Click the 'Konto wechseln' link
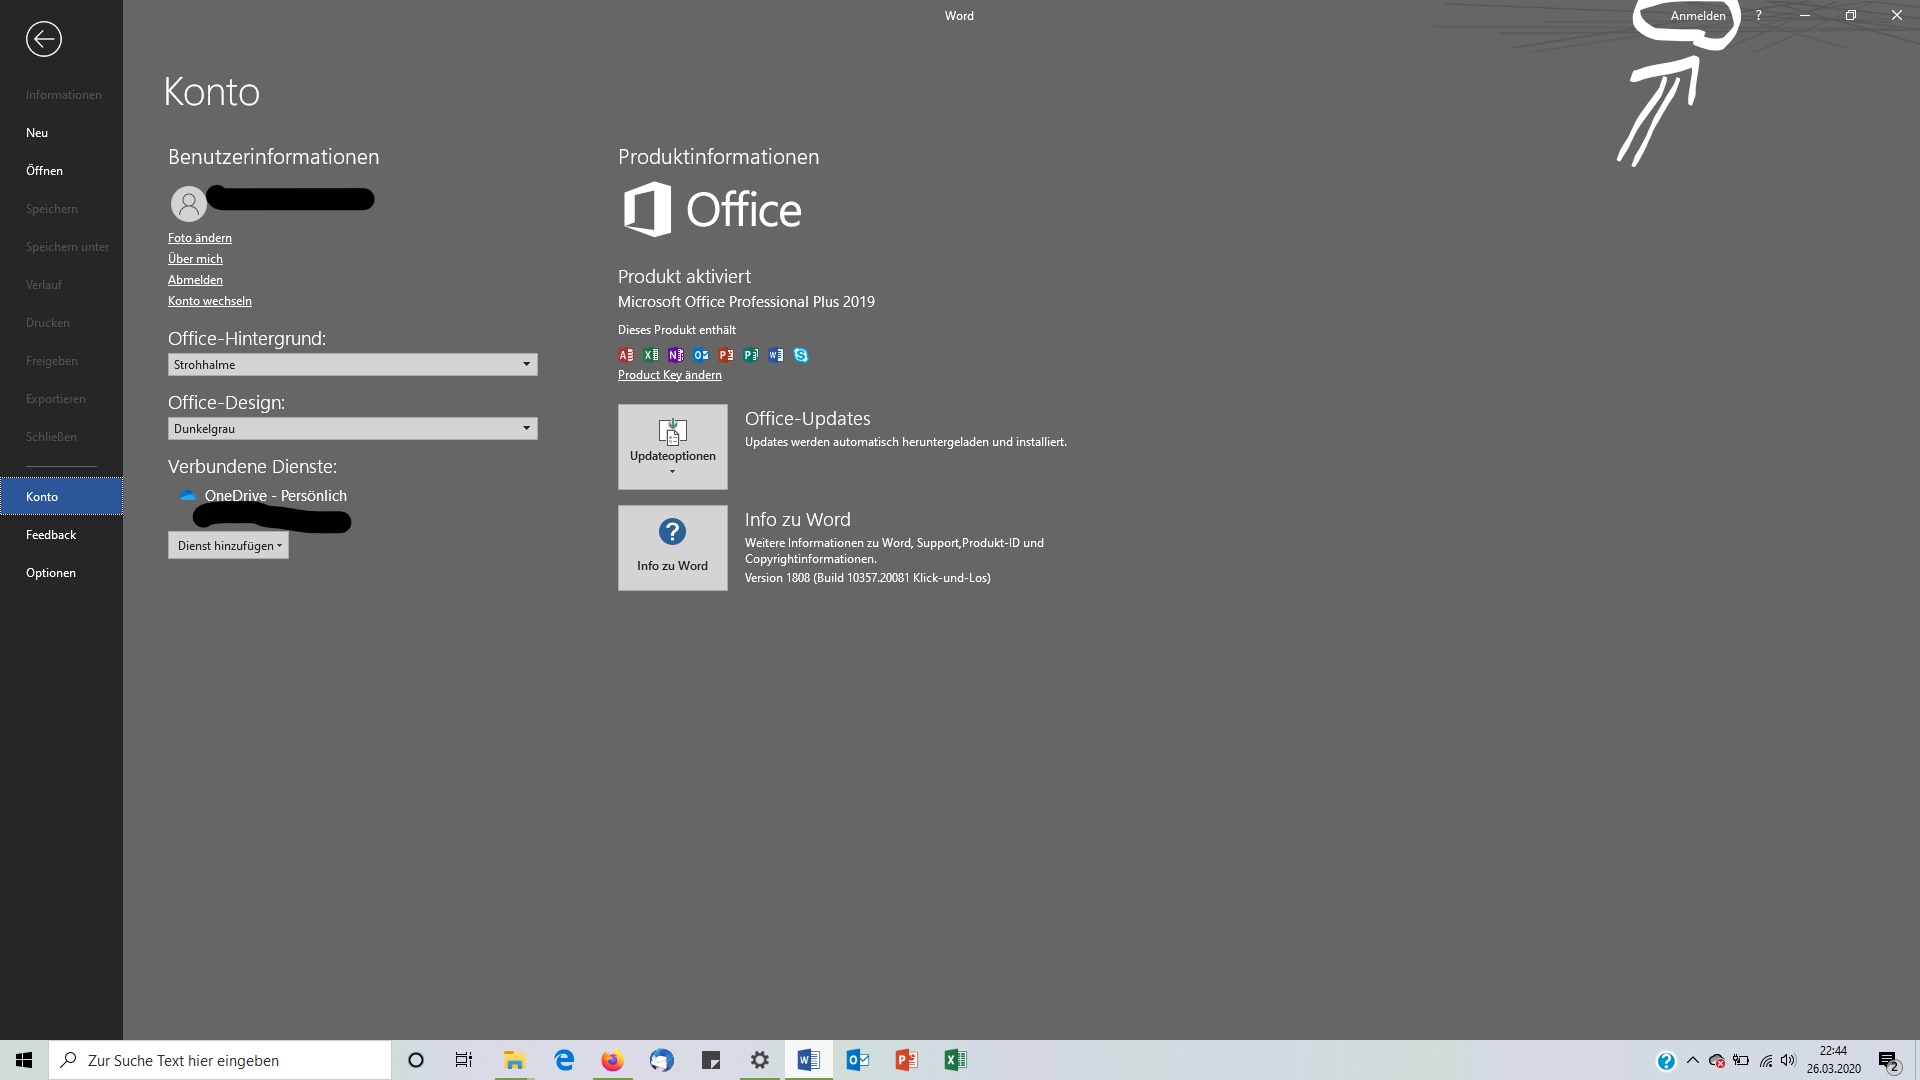1920x1080 pixels. tap(210, 301)
